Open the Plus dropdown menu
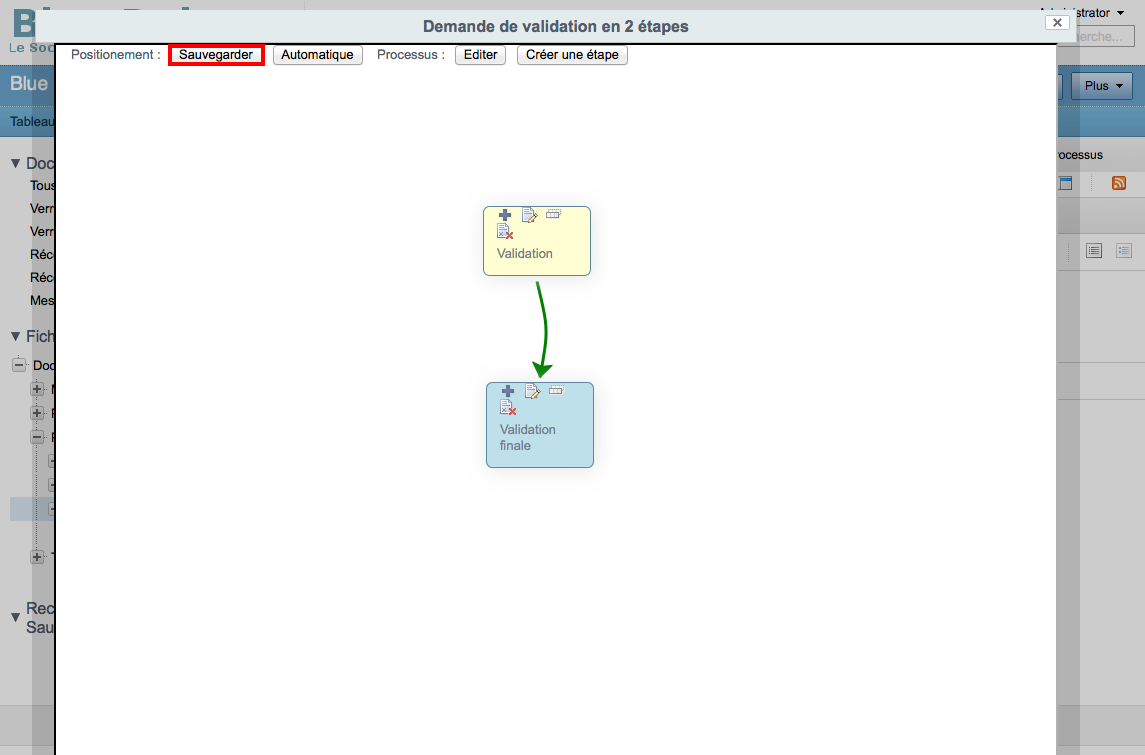This screenshot has width=1145, height=755. pos(1102,86)
